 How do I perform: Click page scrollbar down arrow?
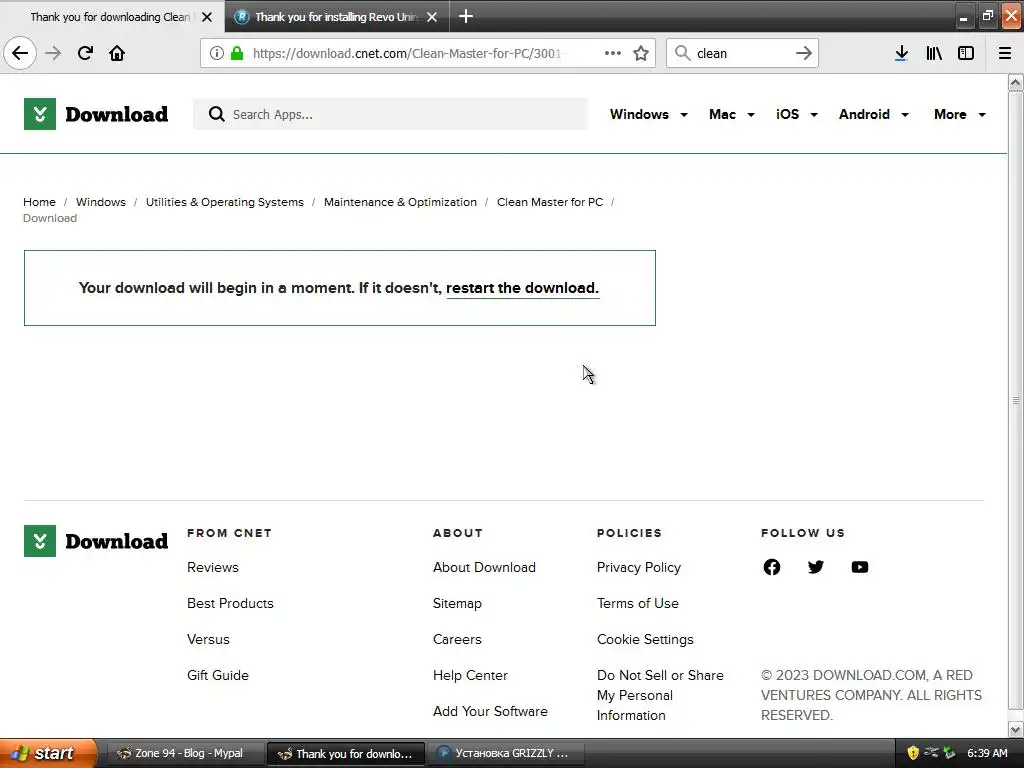pyautogui.click(x=1015, y=729)
